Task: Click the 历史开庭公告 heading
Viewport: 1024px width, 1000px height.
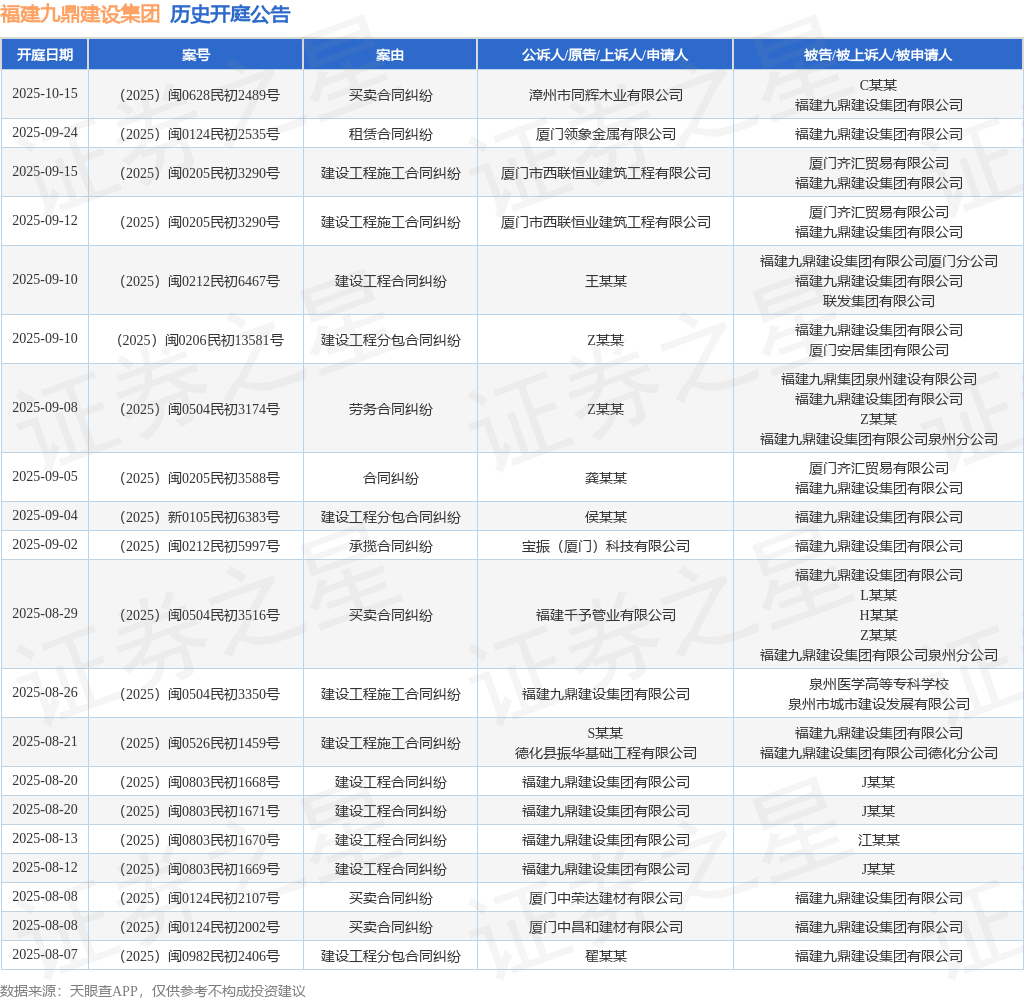Action: click(230, 14)
